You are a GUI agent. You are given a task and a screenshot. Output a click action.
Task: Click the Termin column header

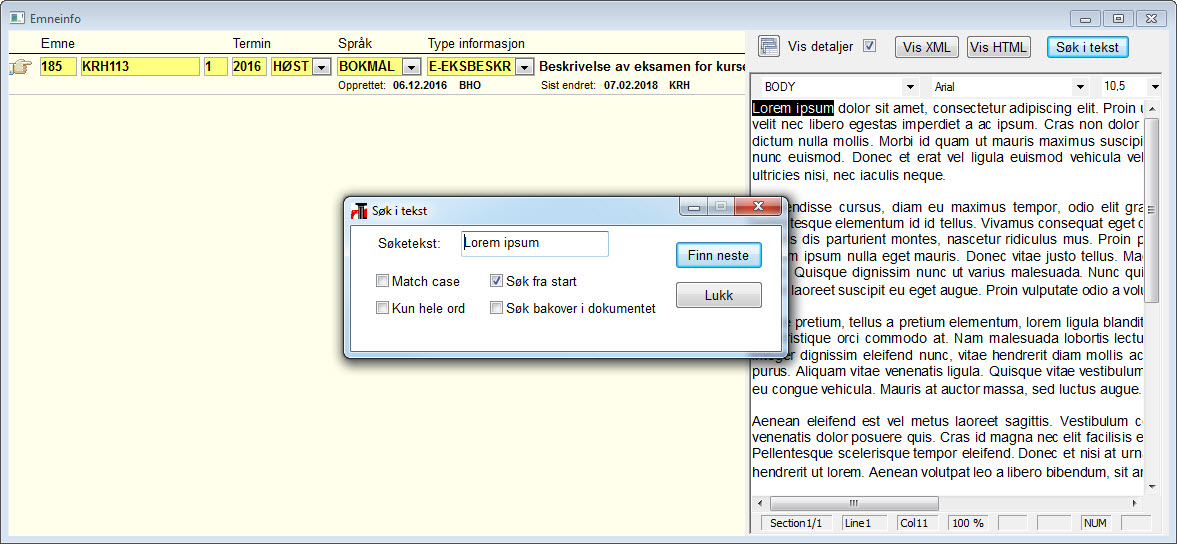[x=251, y=43]
